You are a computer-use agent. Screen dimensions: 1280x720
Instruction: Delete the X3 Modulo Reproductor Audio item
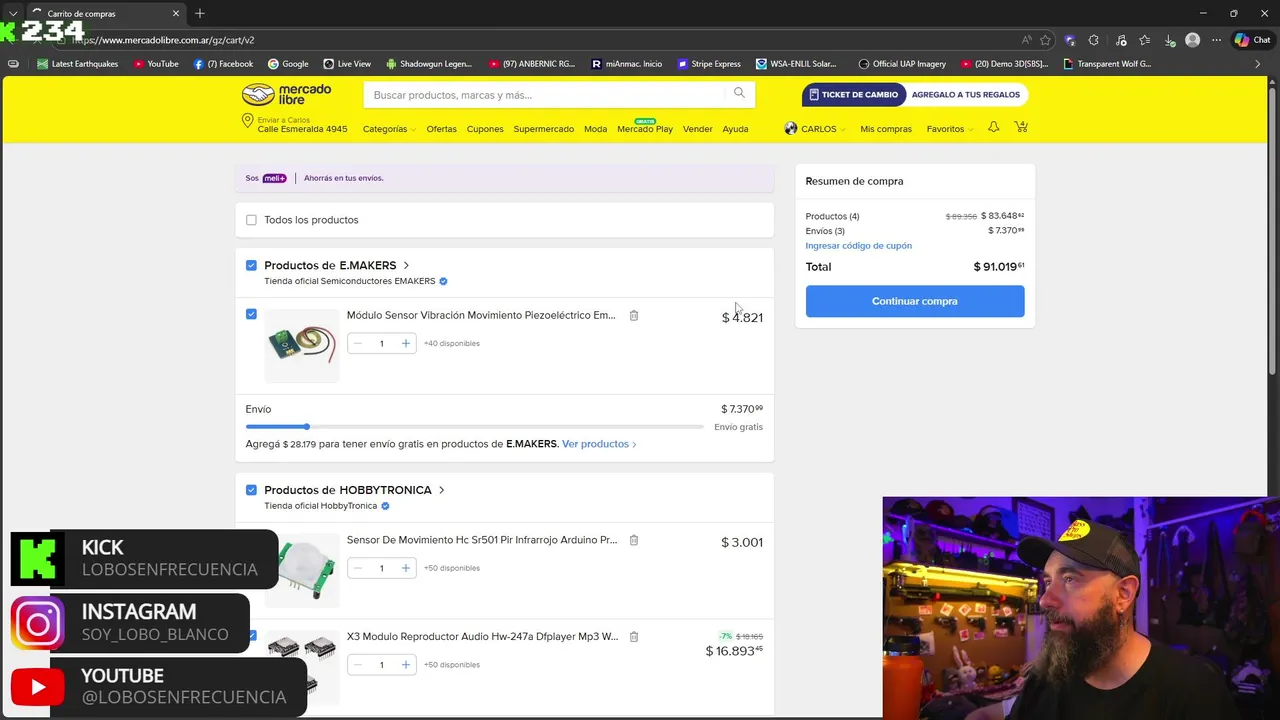click(634, 636)
